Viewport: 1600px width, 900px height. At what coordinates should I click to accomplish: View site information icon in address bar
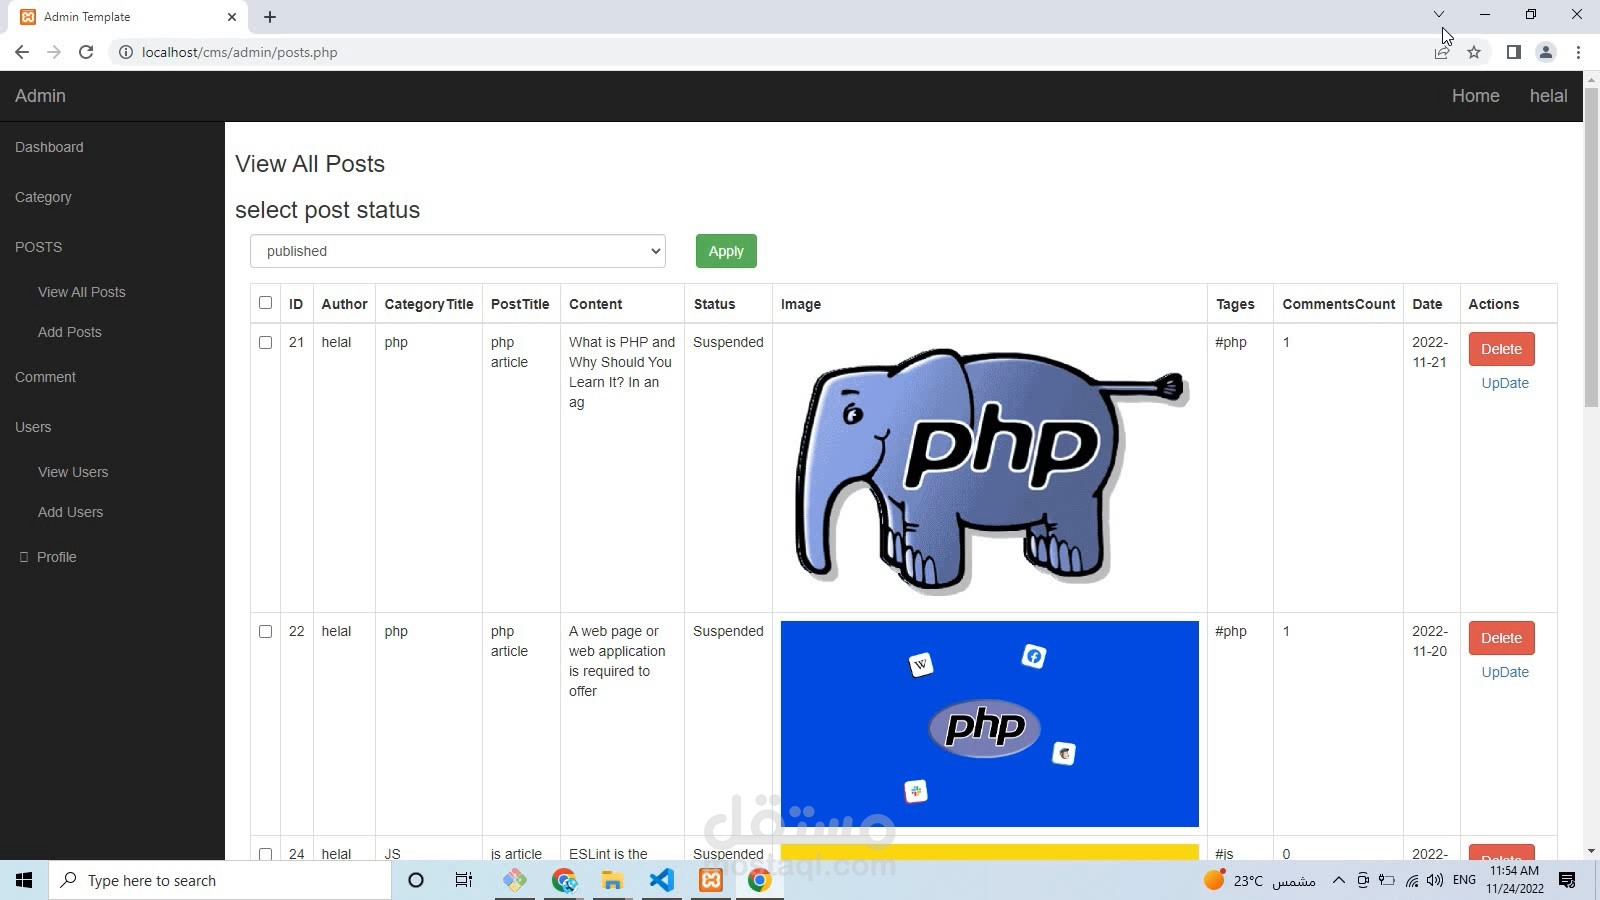click(x=126, y=52)
